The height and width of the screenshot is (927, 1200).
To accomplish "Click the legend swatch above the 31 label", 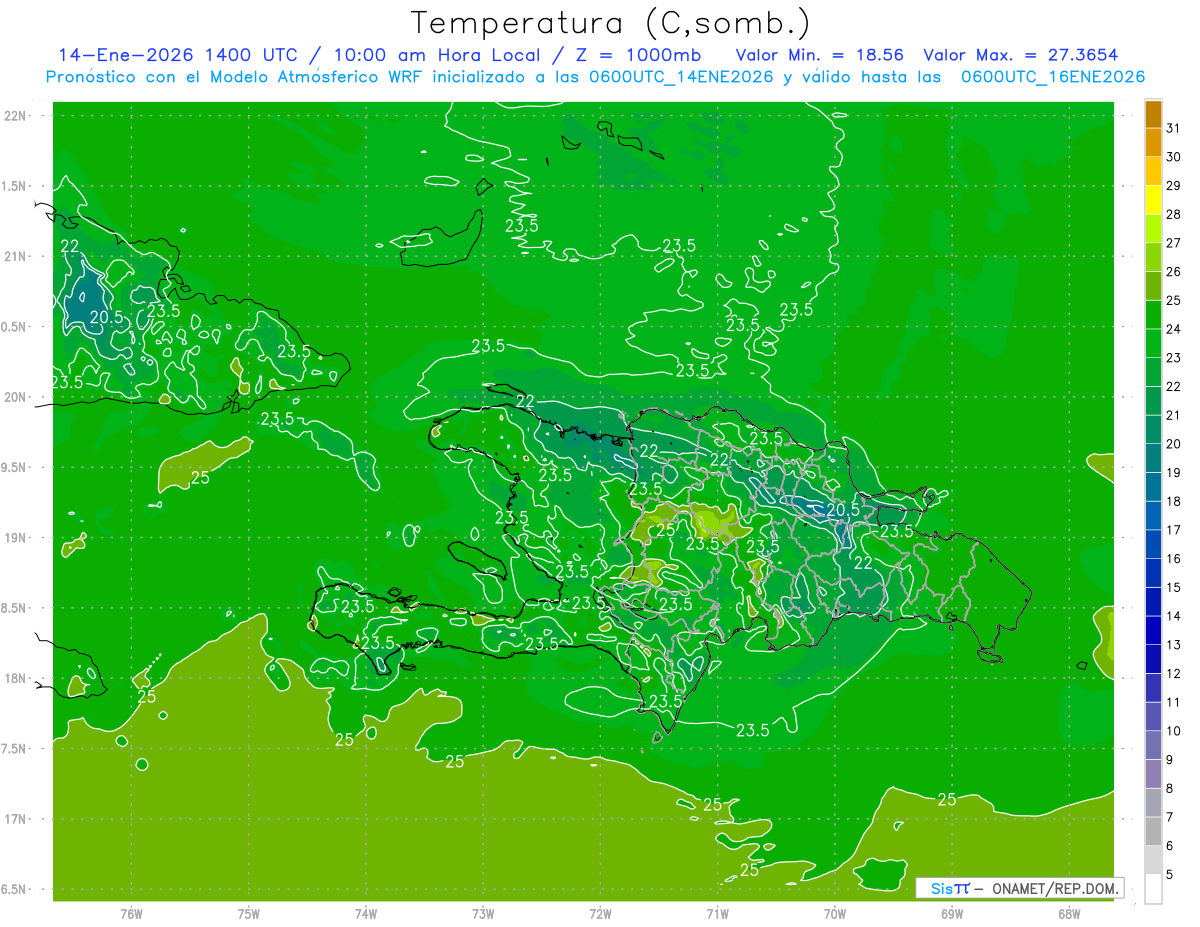I will pyautogui.click(x=1153, y=114).
